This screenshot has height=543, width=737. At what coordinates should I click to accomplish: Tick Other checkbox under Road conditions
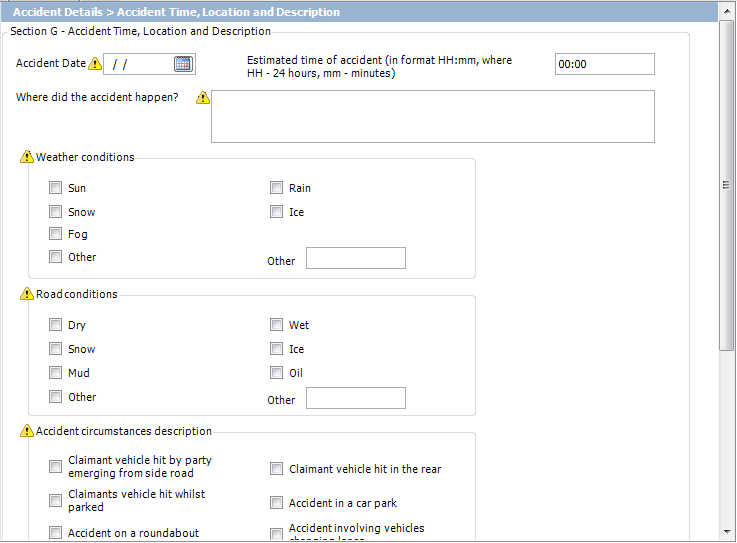pos(55,396)
